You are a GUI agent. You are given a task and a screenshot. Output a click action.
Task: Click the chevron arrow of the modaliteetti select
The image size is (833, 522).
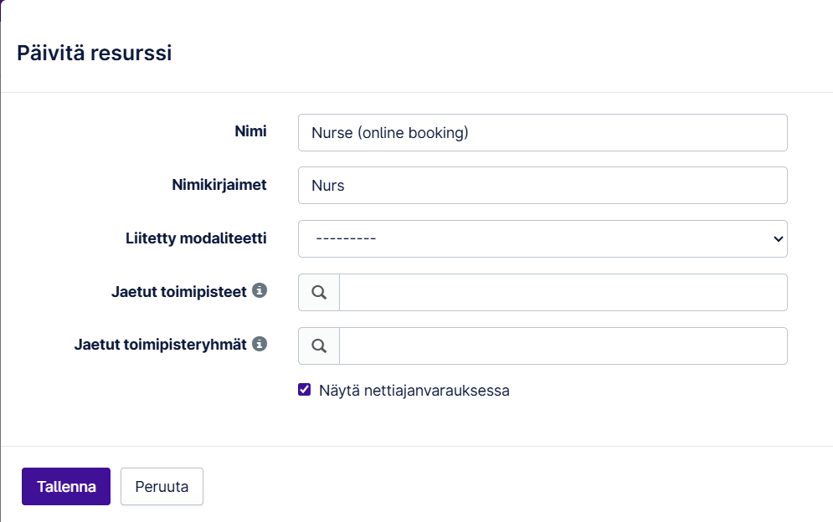(x=778, y=239)
